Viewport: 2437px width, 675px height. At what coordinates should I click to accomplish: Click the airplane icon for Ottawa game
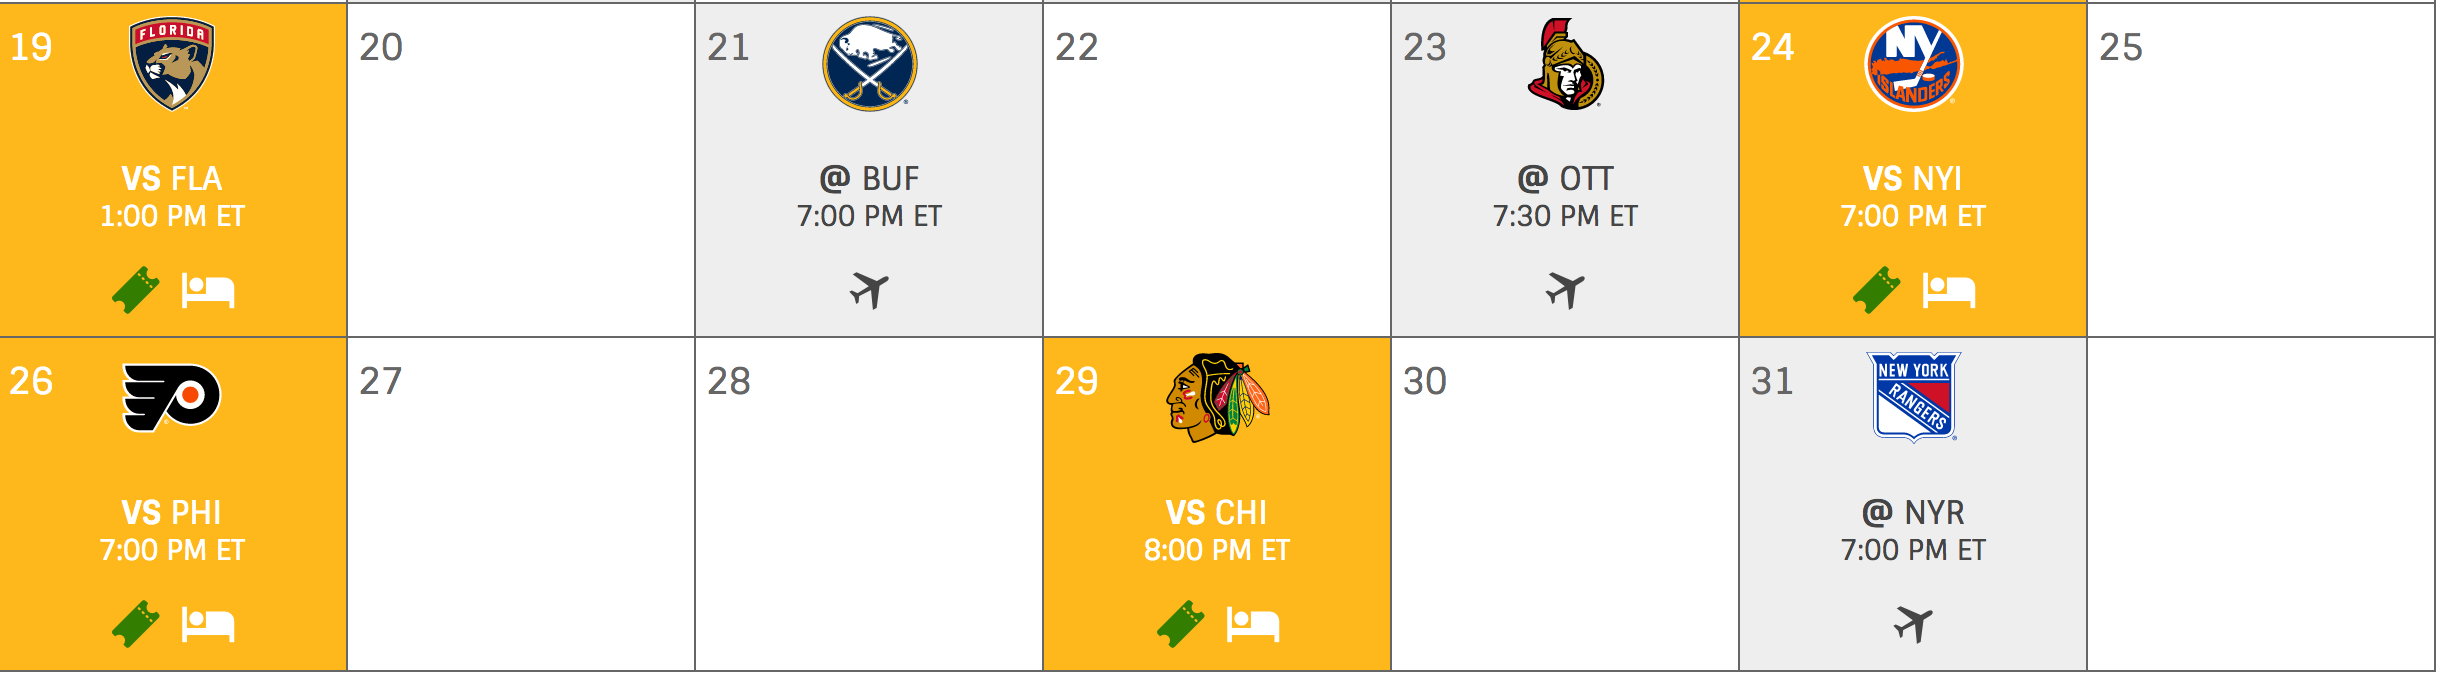pyautogui.click(x=1565, y=290)
